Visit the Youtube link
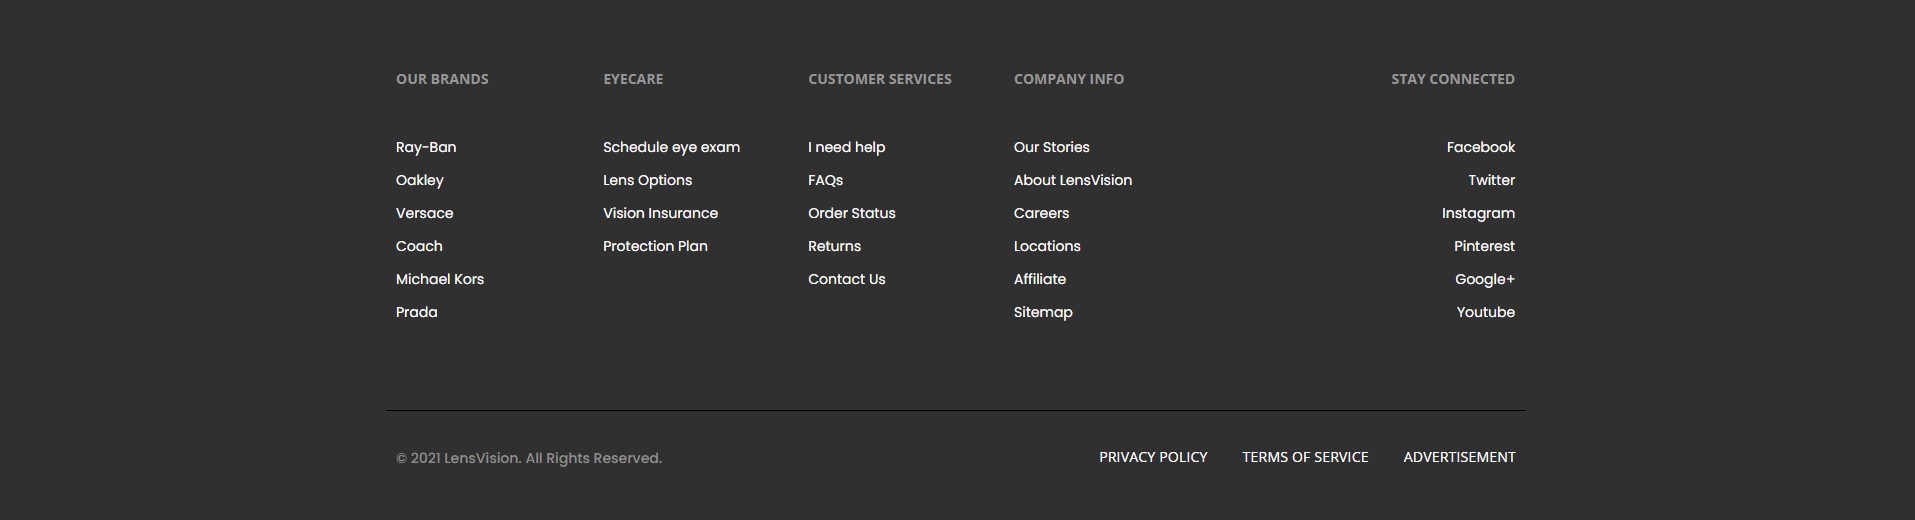 click(x=1486, y=312)
